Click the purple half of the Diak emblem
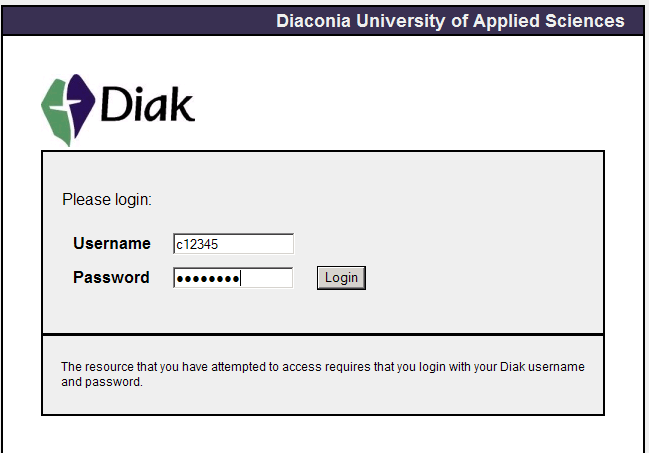The height and width of the screenshot is (453, 649). (x=81, y=106)
